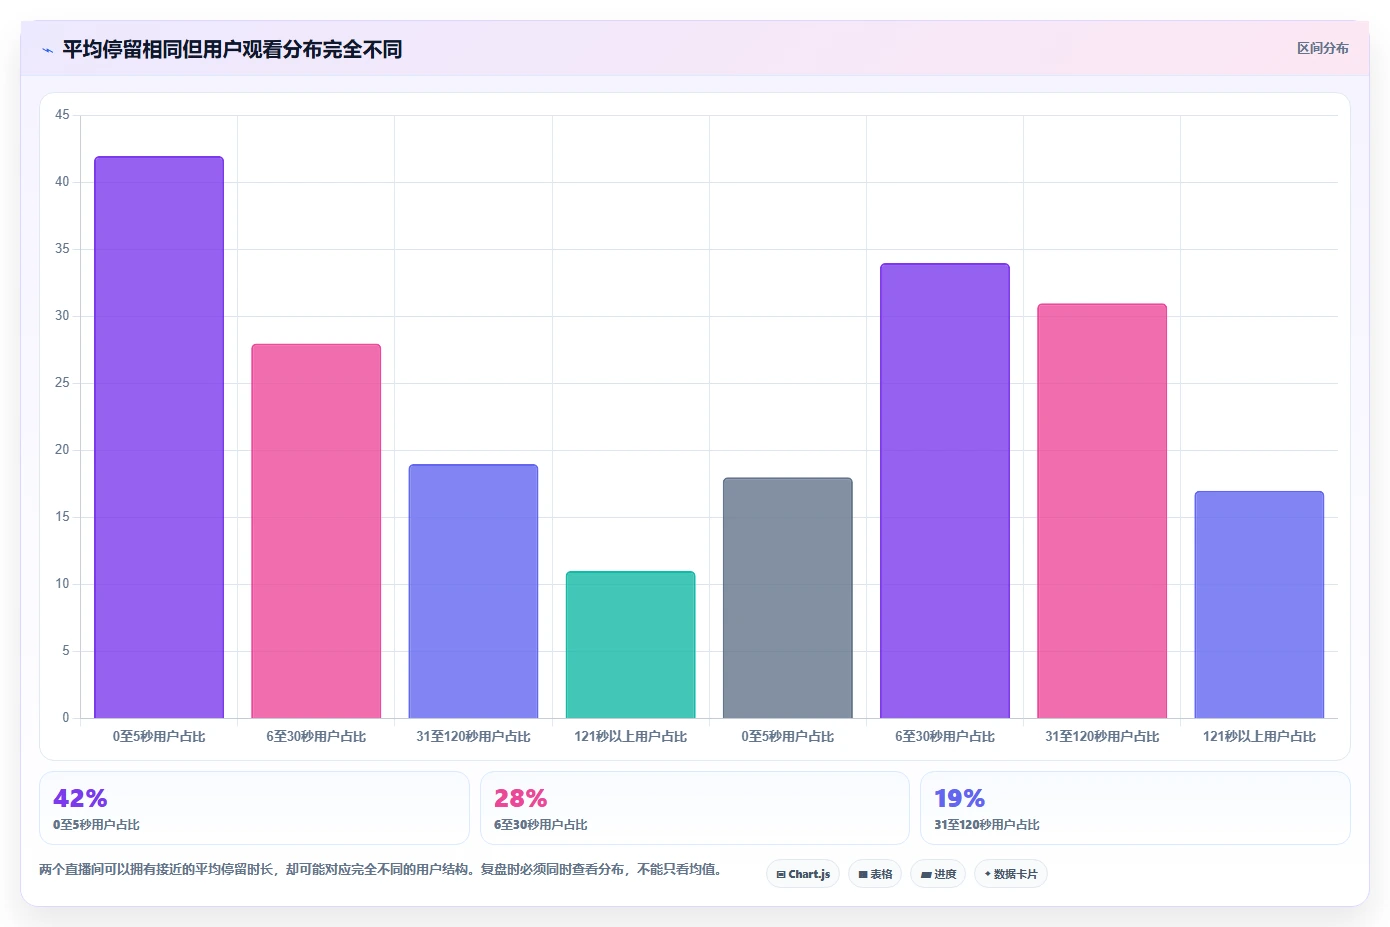1390x927 pixels.
Task: Click the teal 121秒以上 bar
Action: (630, 645)
